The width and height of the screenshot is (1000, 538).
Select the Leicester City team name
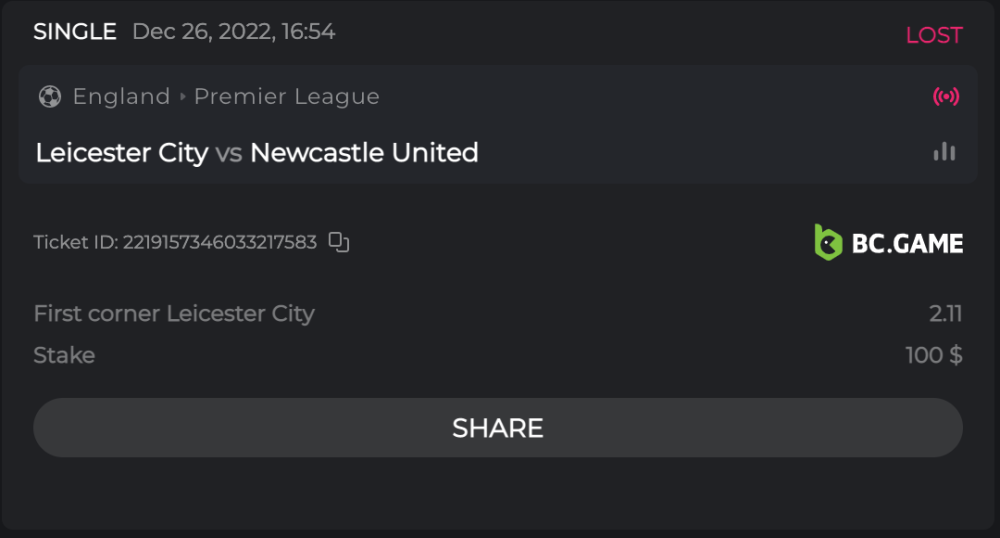[x=122, y=153]
